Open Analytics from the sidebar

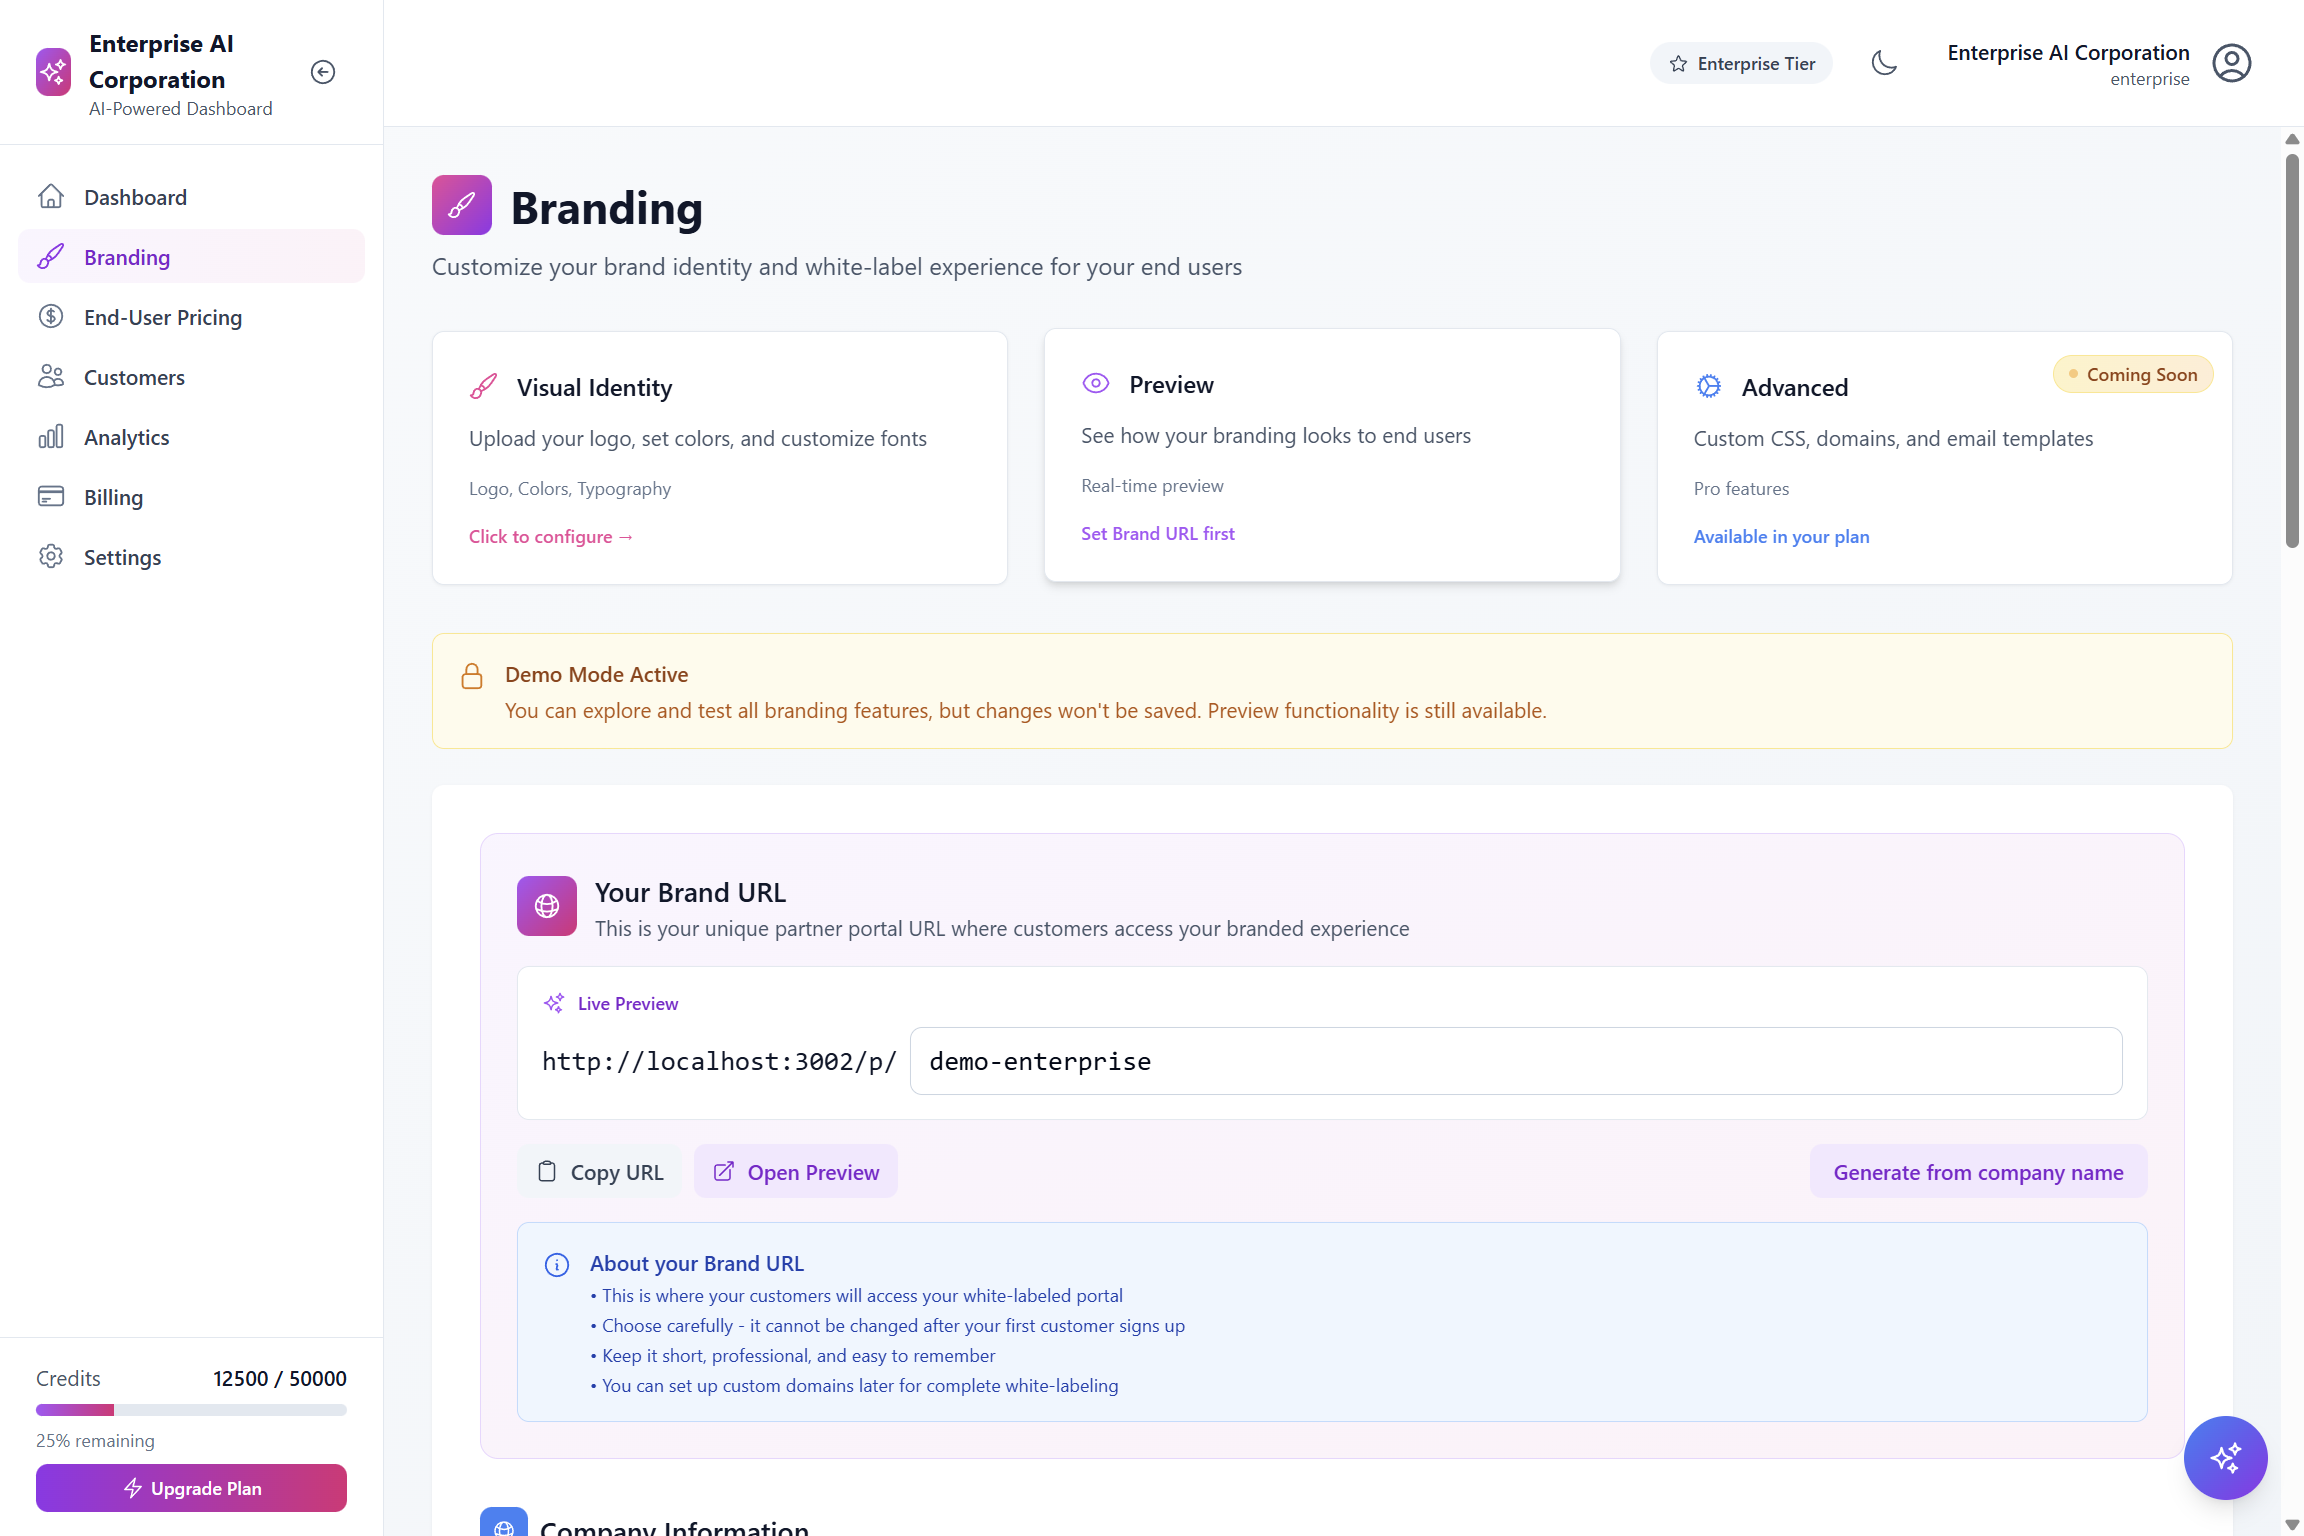pos(126,437)
